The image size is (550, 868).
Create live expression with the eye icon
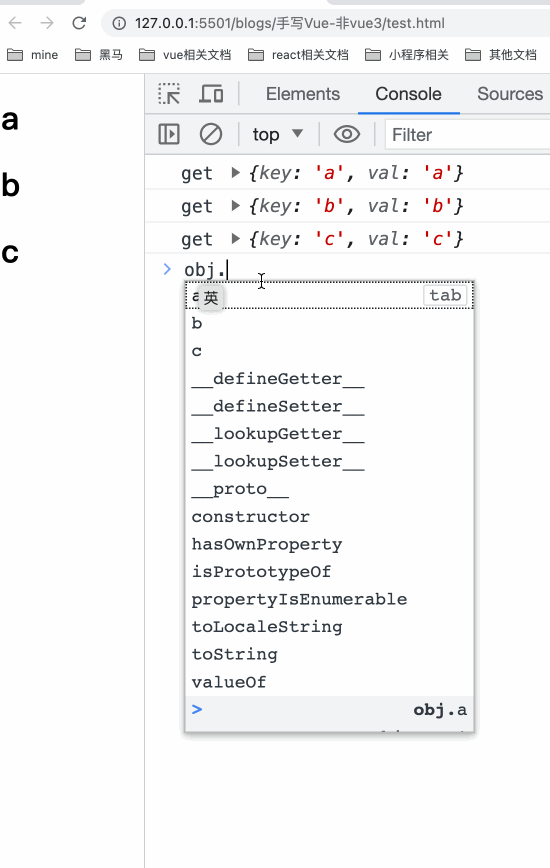347,134
